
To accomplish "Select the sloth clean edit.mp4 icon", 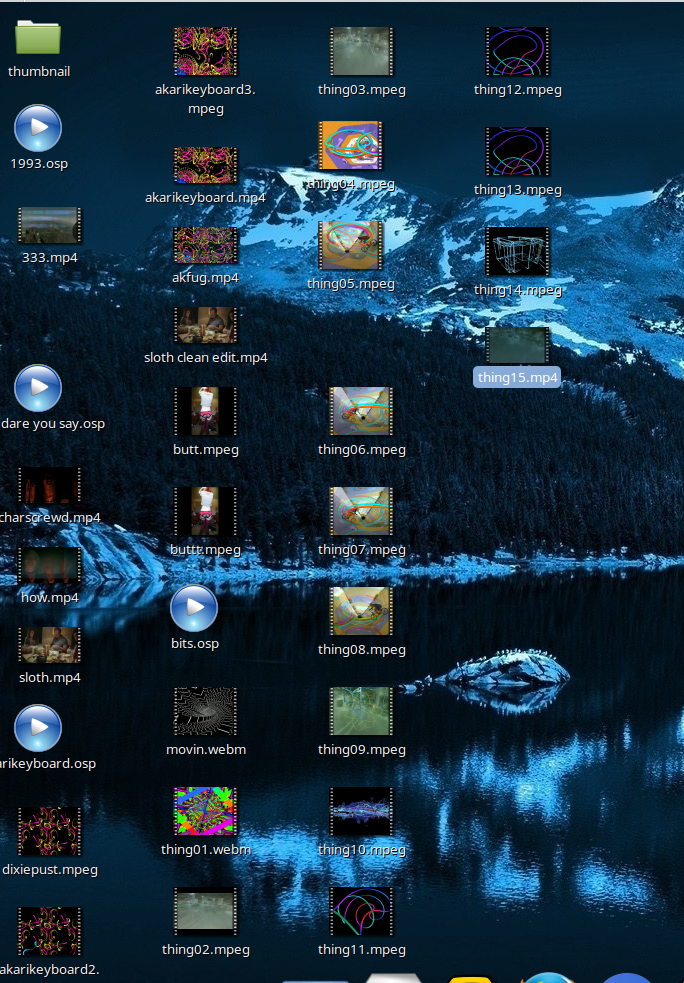I will coord(206,325).
